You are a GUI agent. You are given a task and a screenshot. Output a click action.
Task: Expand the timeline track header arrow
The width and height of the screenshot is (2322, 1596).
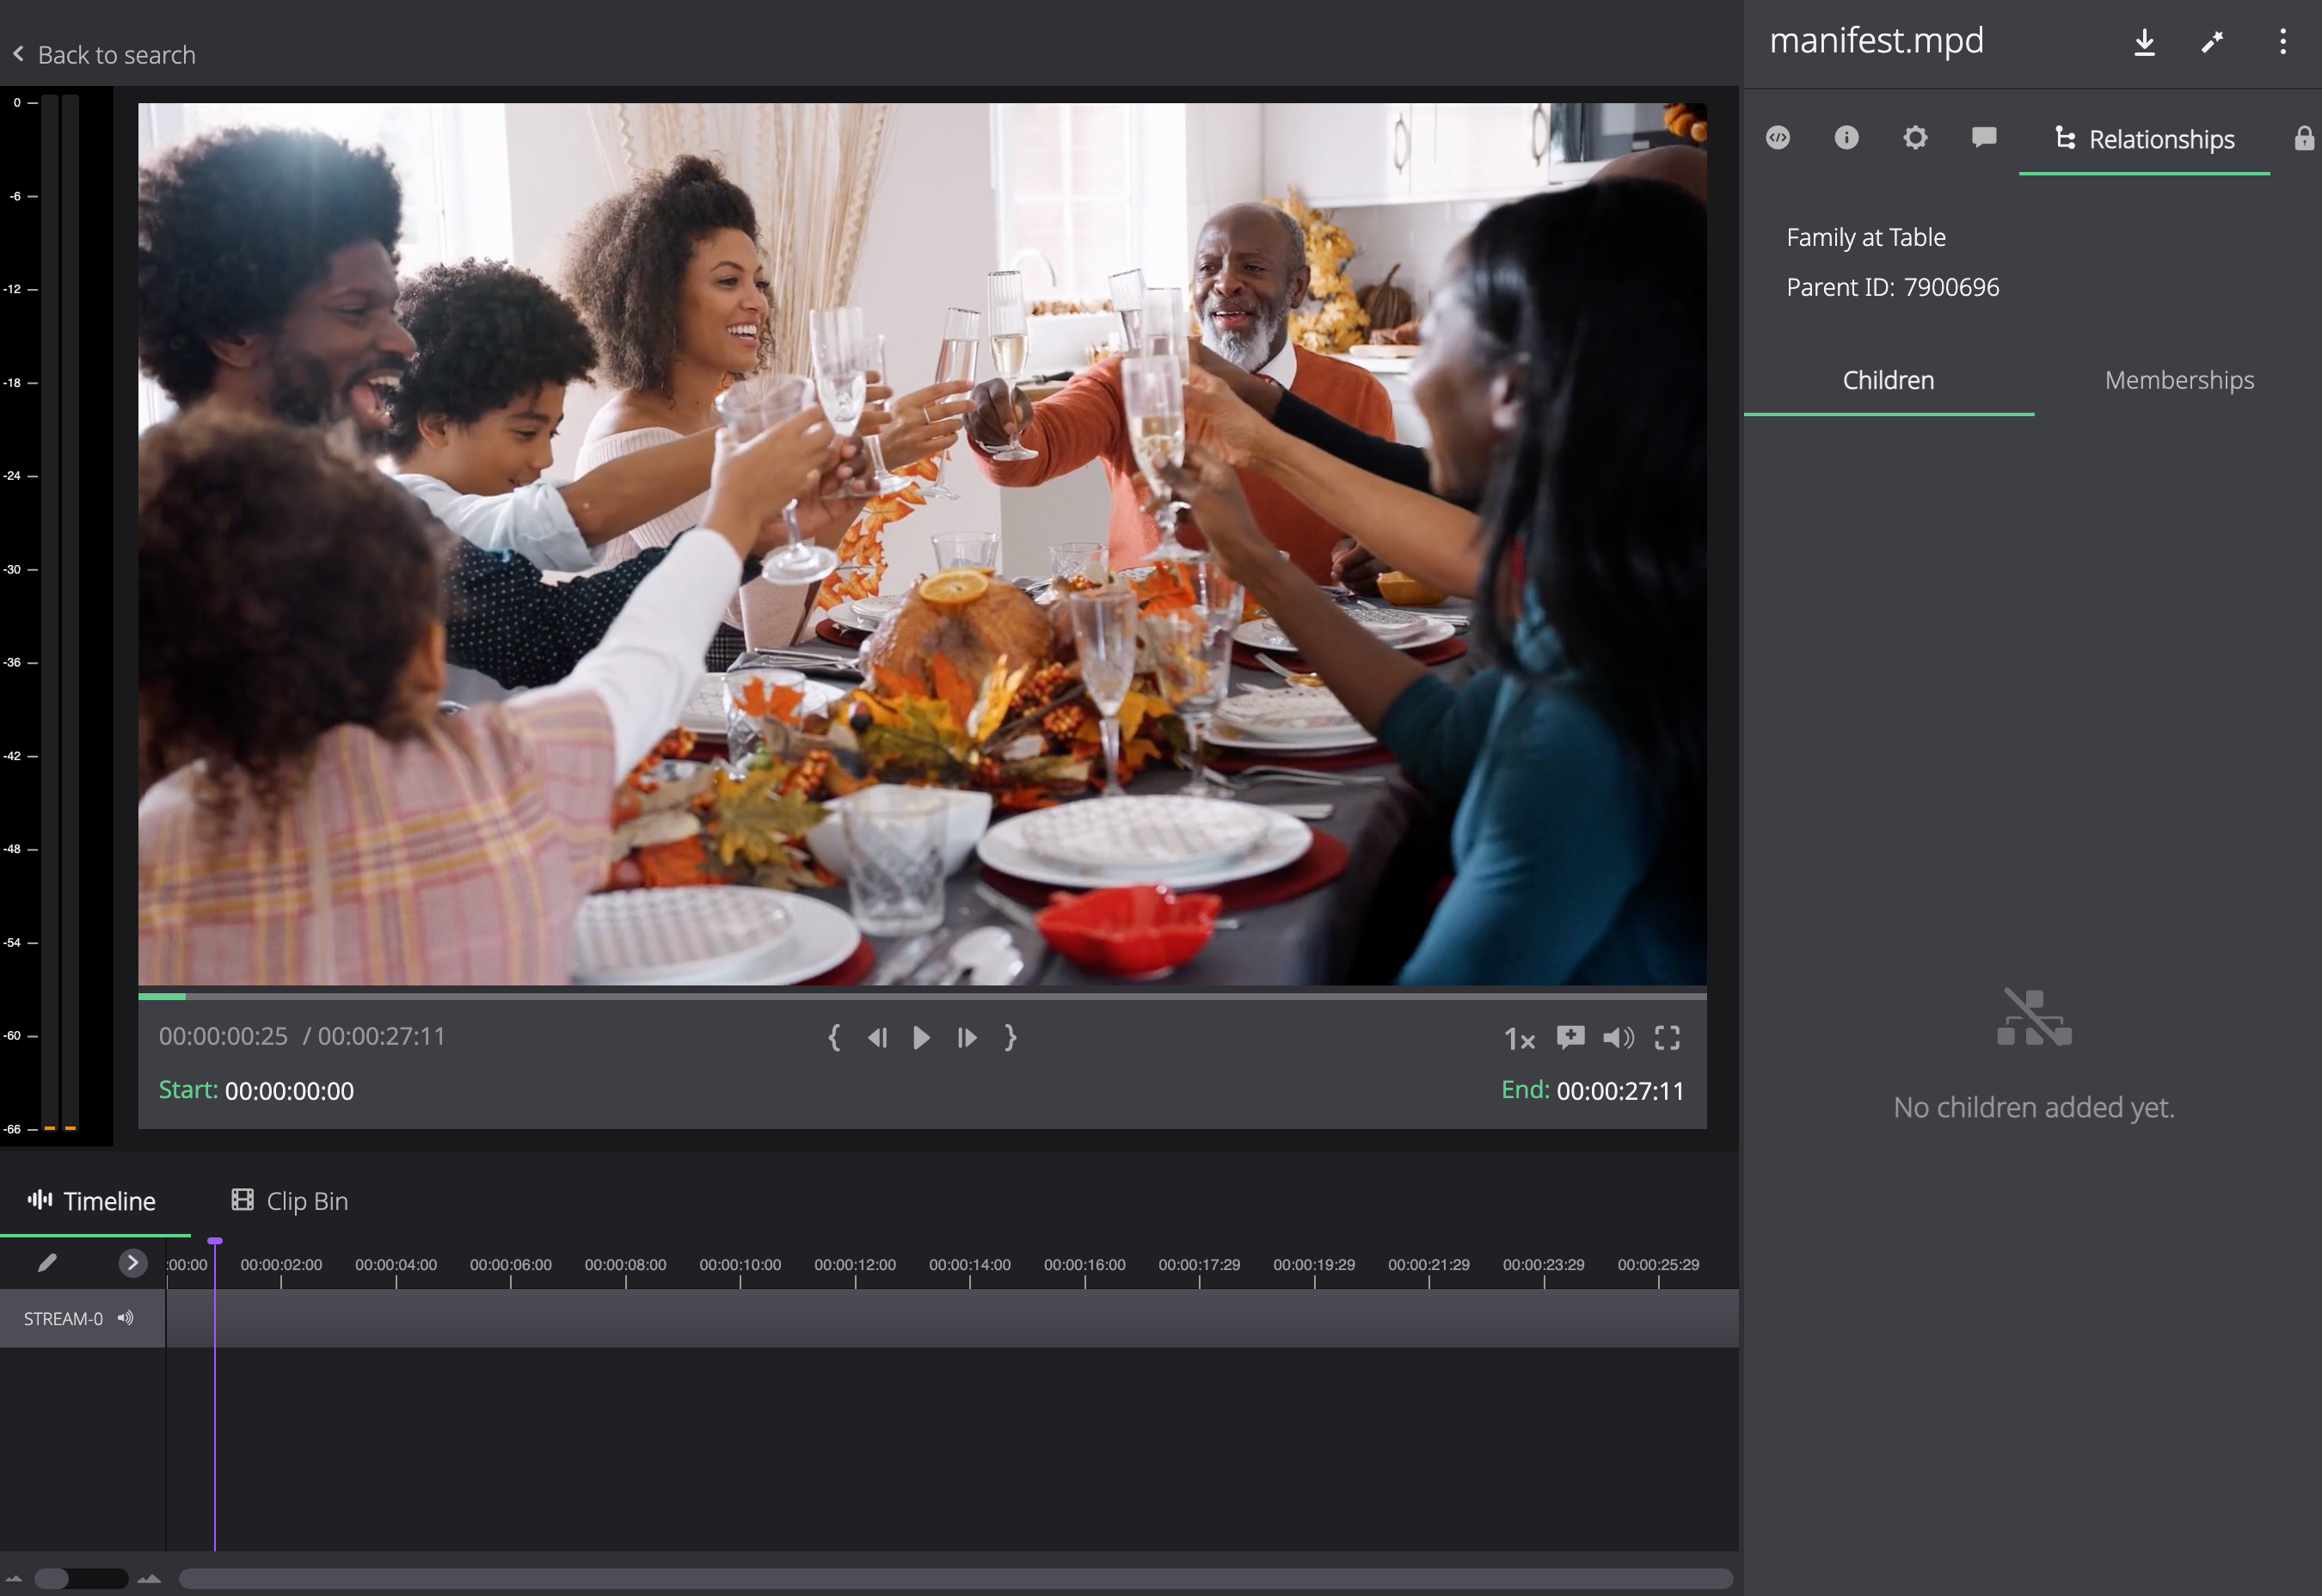132,1263
